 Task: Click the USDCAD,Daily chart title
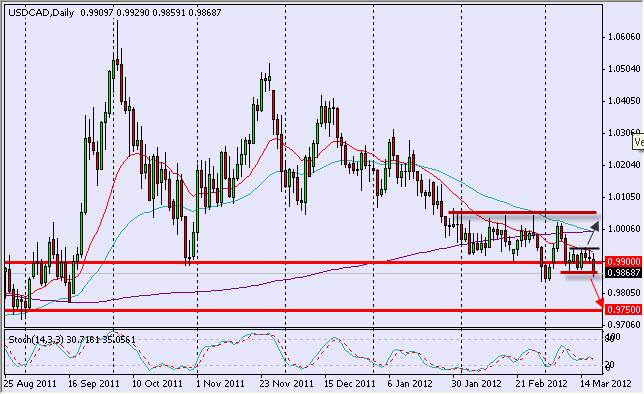tap(41, 13)
